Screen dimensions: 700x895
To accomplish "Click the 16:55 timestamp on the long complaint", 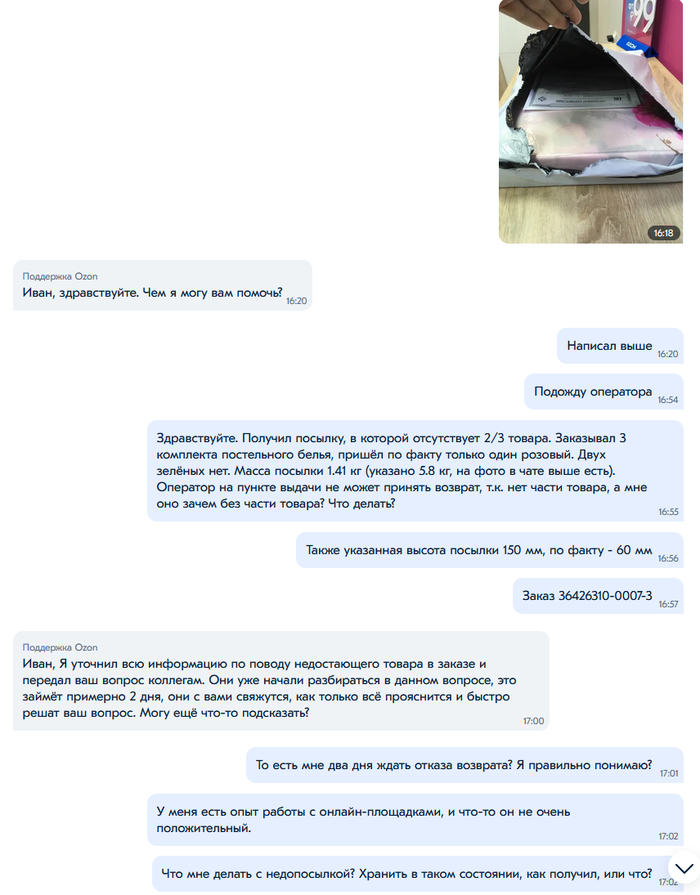I will point(668,511).
